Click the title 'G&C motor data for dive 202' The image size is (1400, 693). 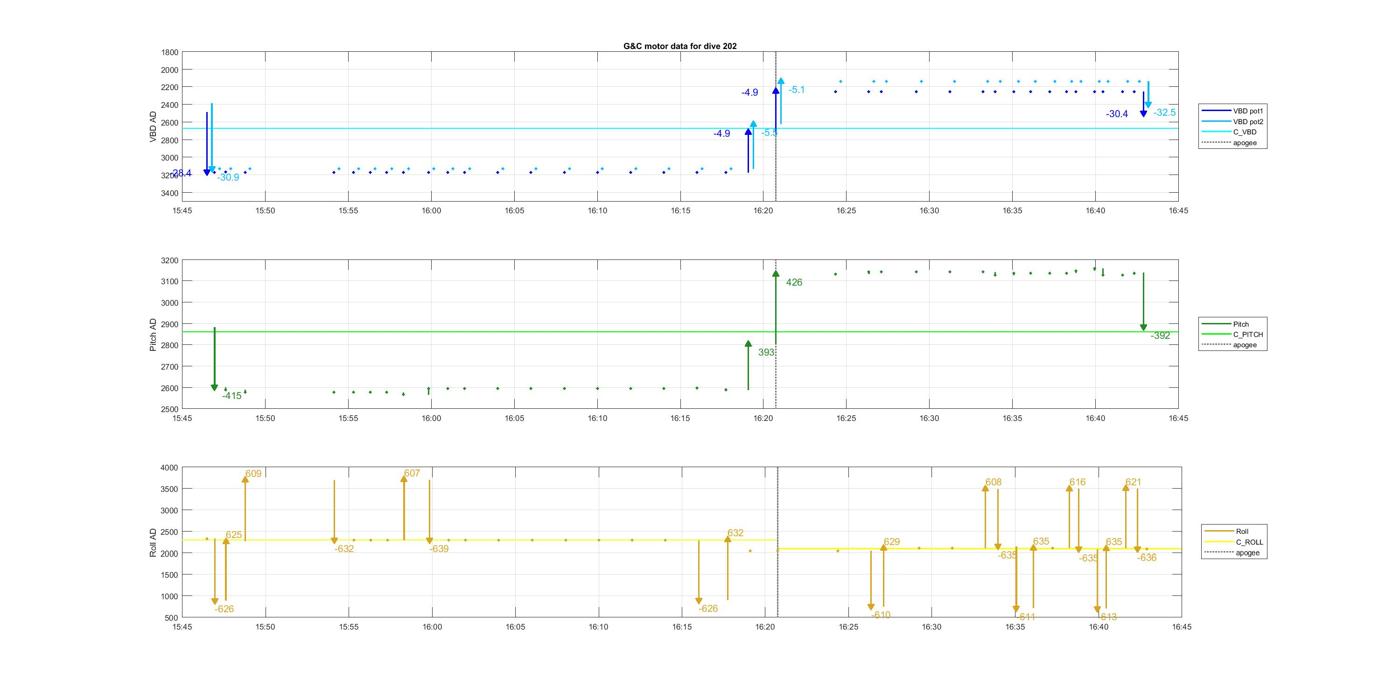[680, 46]
